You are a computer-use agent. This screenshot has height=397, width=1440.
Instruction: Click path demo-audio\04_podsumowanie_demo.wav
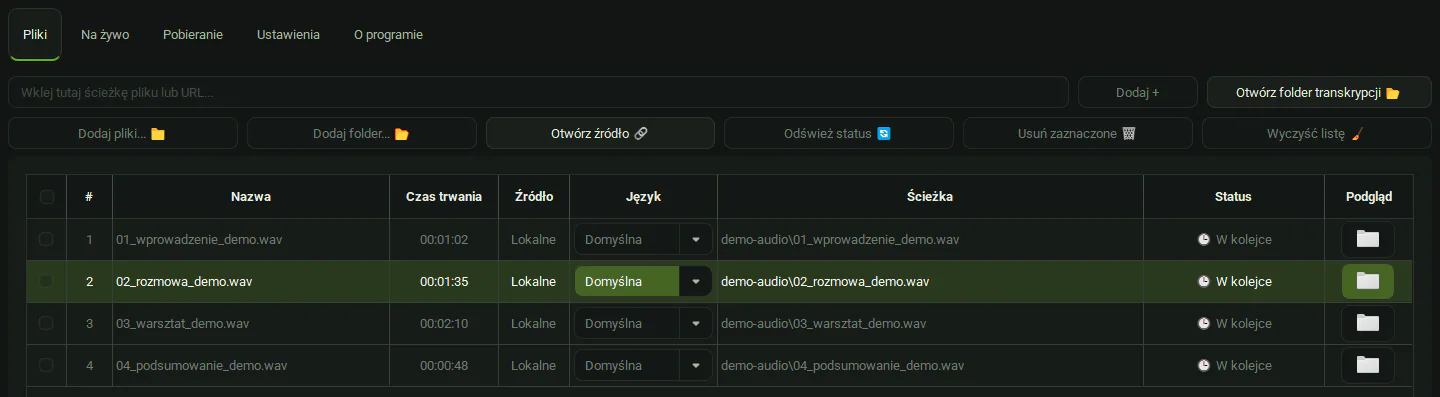click(x=842, y=366)
